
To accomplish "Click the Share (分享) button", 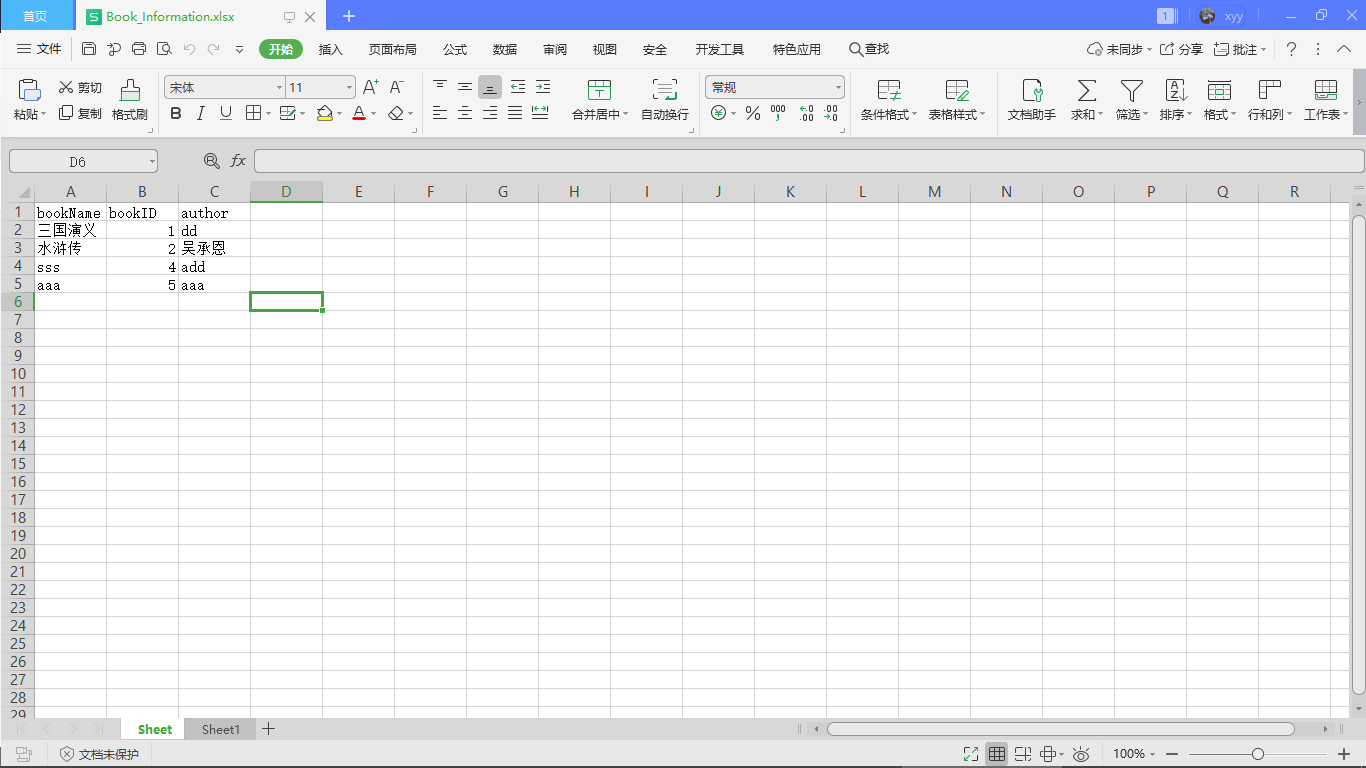I will click(1181, 49).
